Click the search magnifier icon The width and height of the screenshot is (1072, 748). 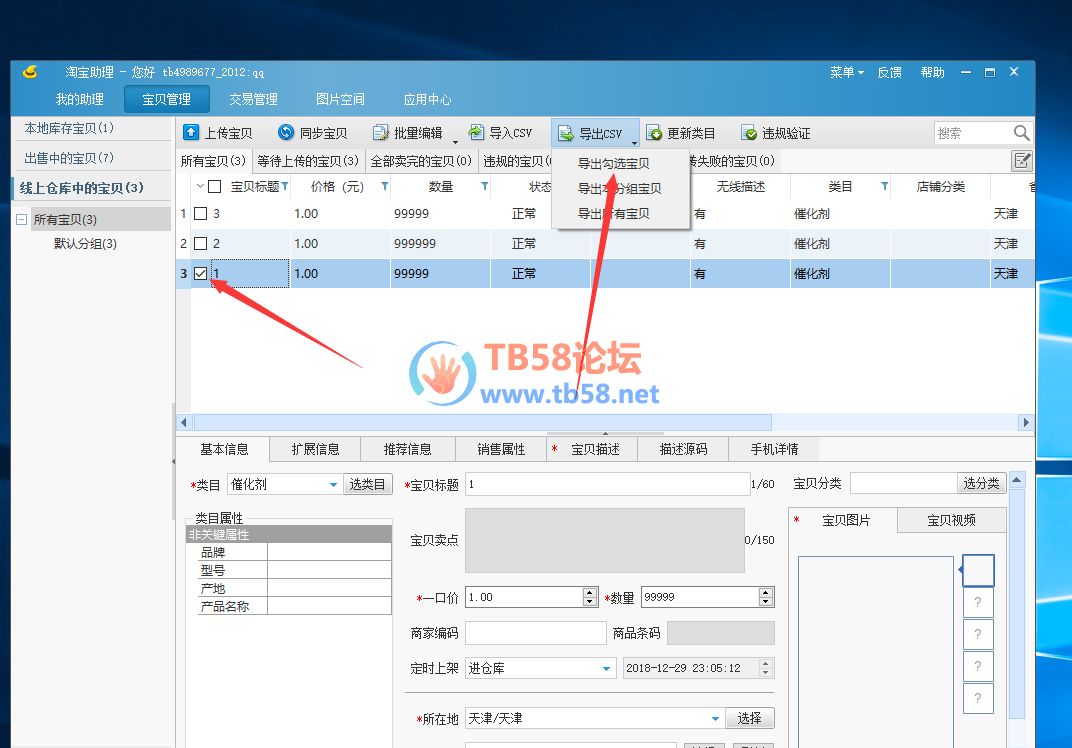pos(1021,133)
